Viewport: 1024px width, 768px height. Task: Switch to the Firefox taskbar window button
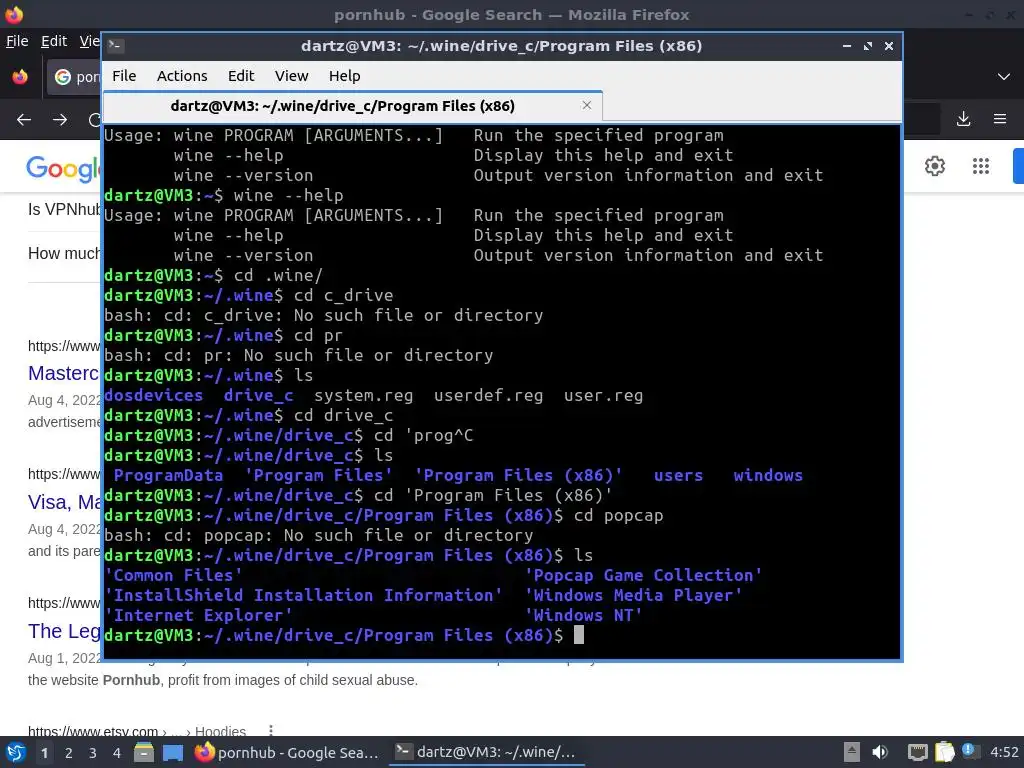click(287, 752)
